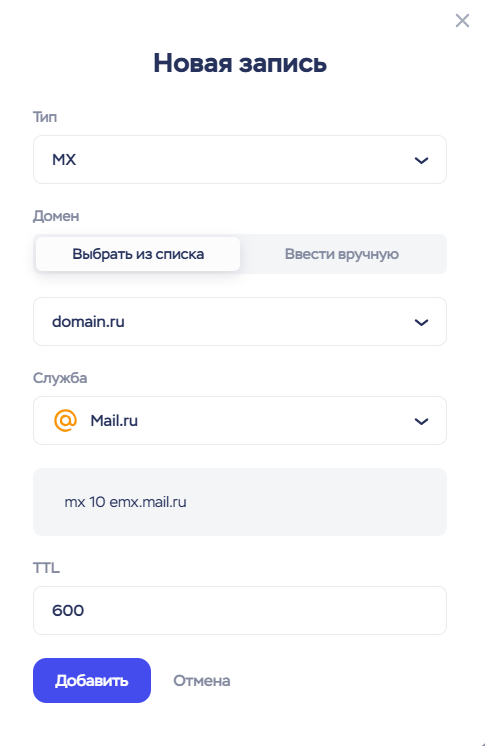The width and height of the screenshot is (485, 746).
Task: Select the mx 10 emx.mail.ru record text
Action: click(x=126, y=502)
